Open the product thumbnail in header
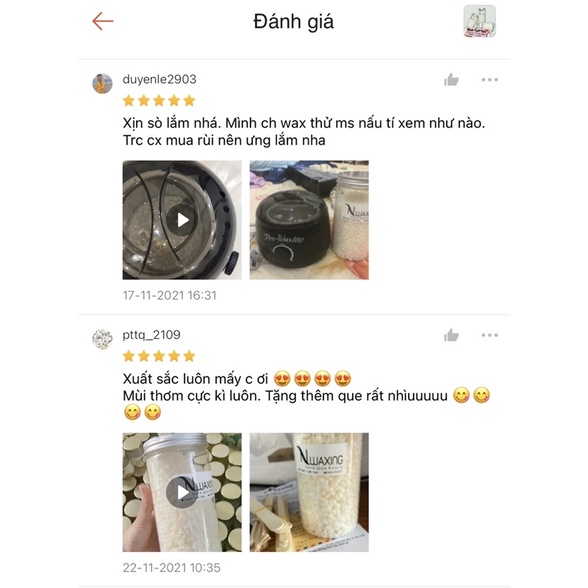The image size is (588, 588). pyautogui.click(x=480, y=21)
